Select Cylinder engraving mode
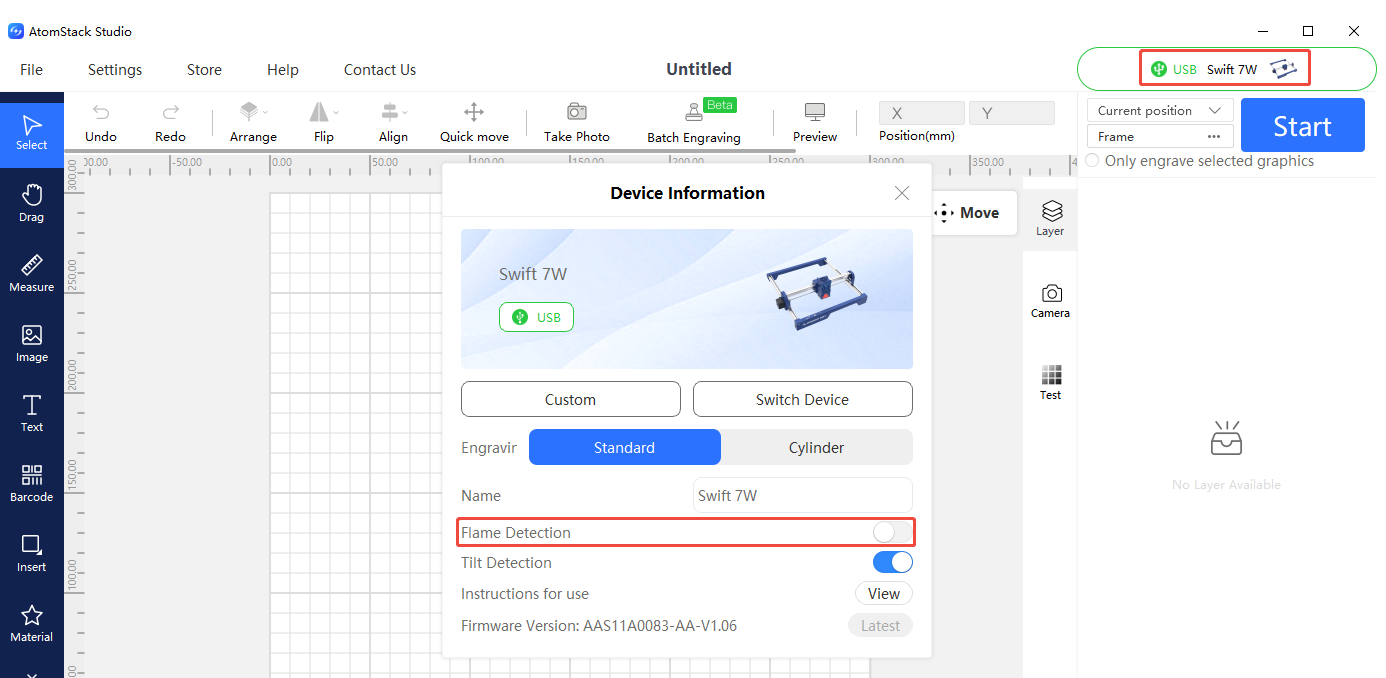The width and height of the screenshot is (1386, 678). [x=817, y=447]
